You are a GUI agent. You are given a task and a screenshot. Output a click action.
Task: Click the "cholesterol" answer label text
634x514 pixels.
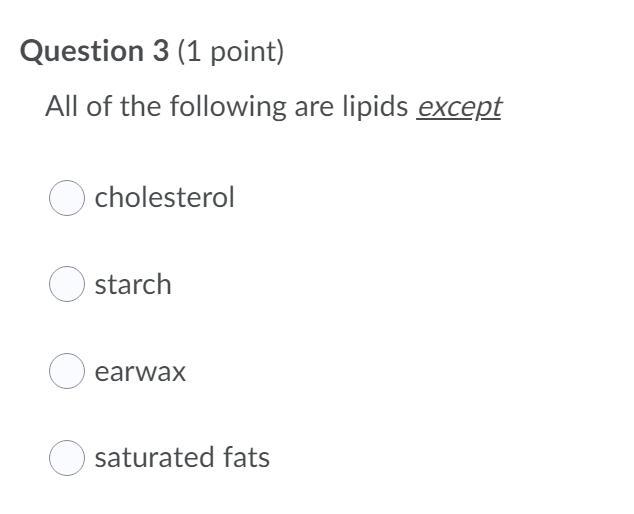tap(164, 197)
